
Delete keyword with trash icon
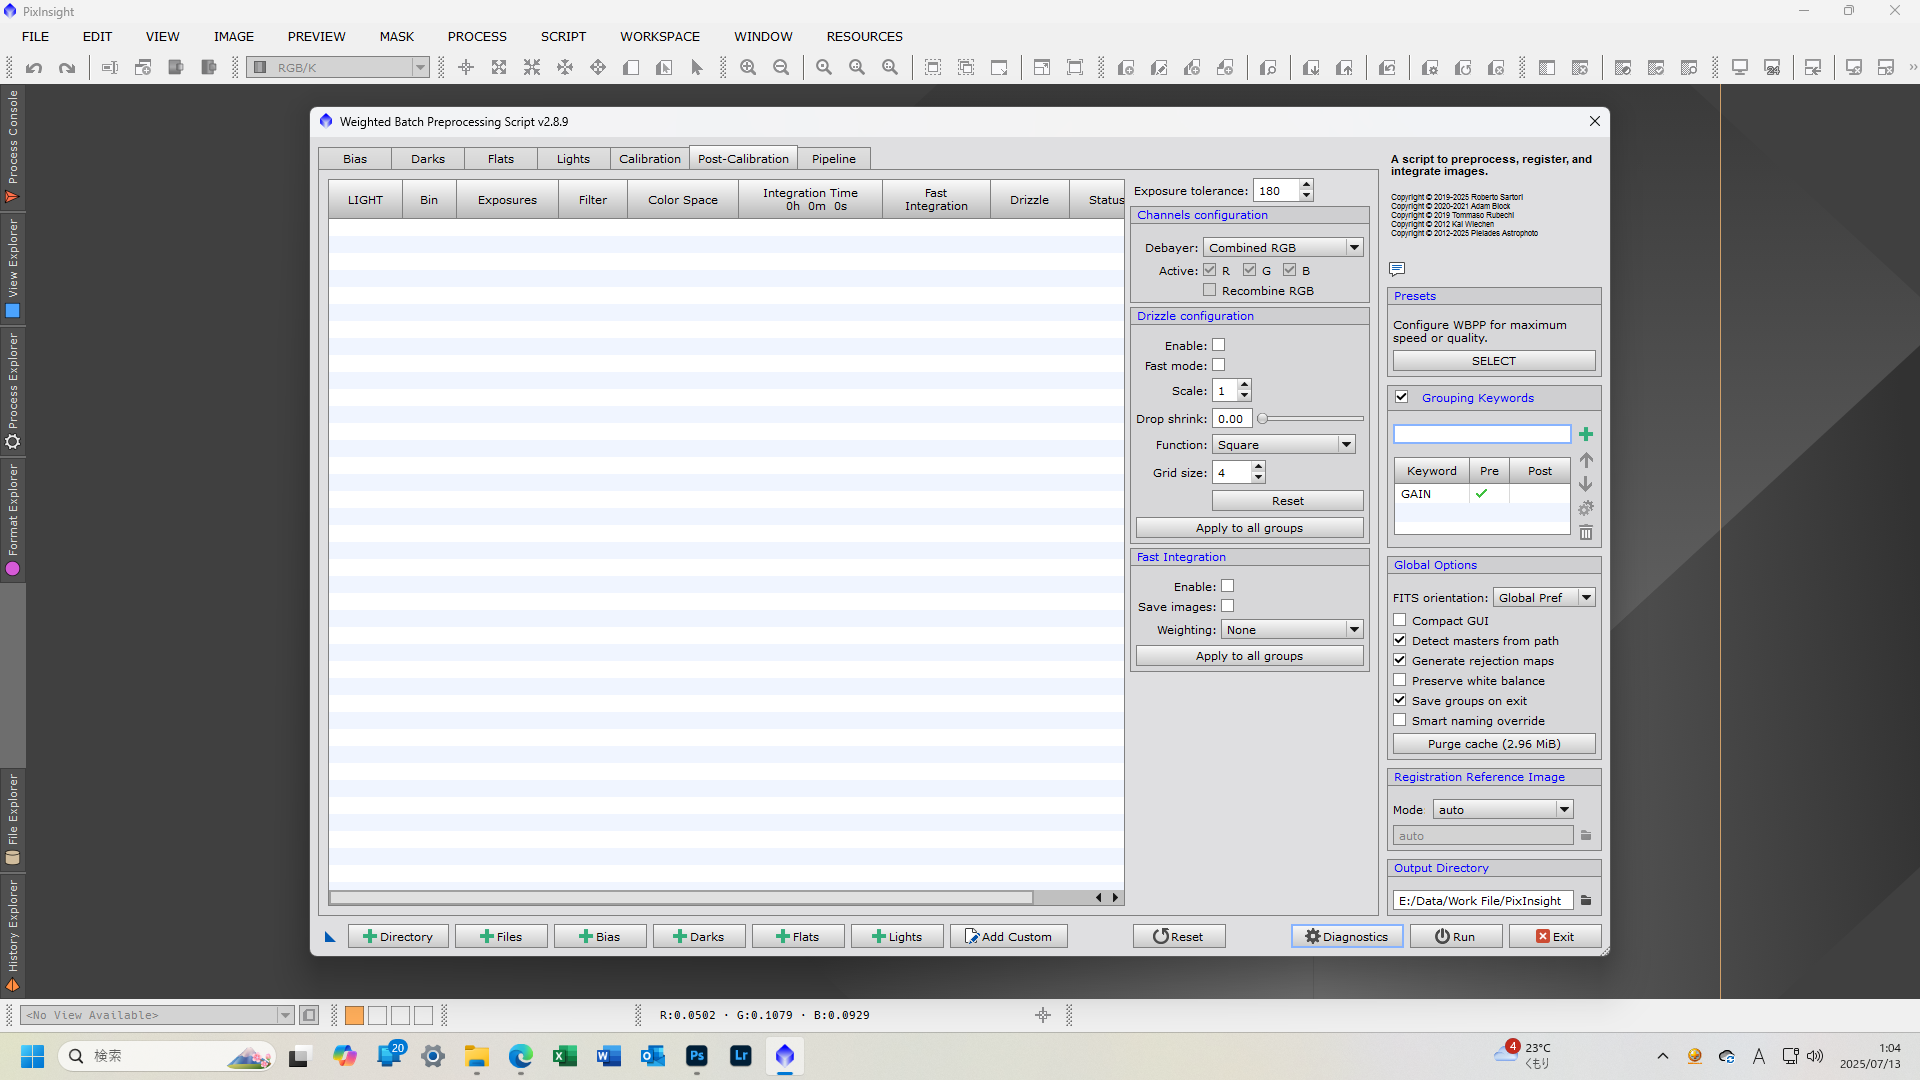coord(1586,532)
